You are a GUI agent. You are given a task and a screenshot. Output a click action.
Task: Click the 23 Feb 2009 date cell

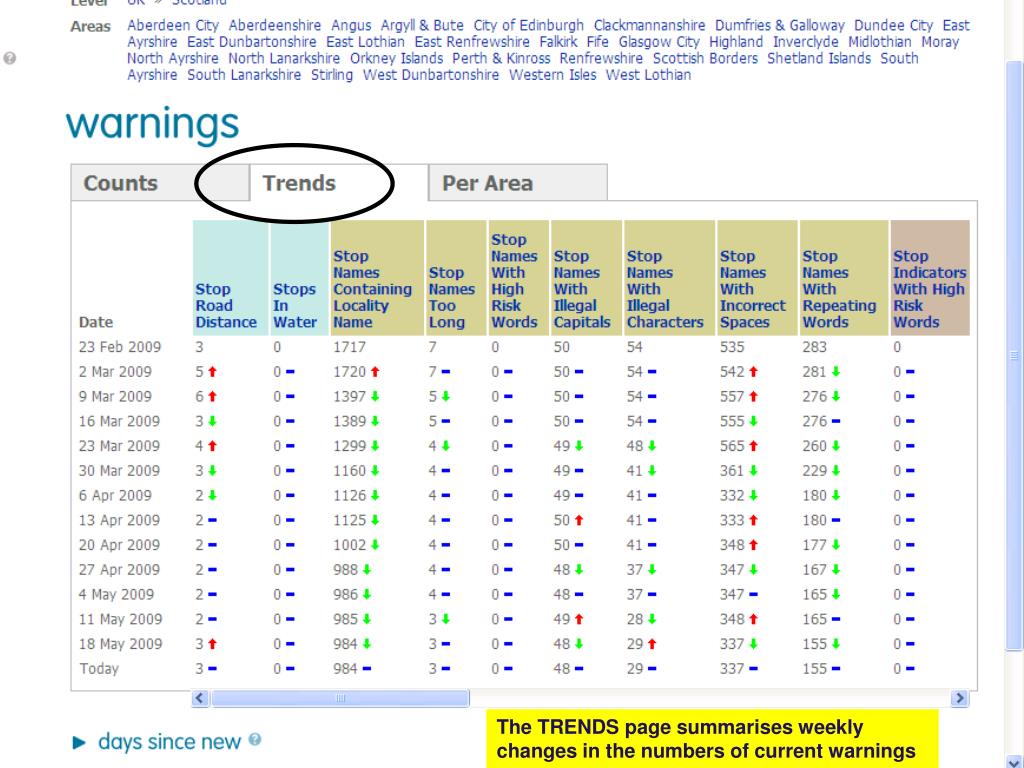click(x=120, y=347)
